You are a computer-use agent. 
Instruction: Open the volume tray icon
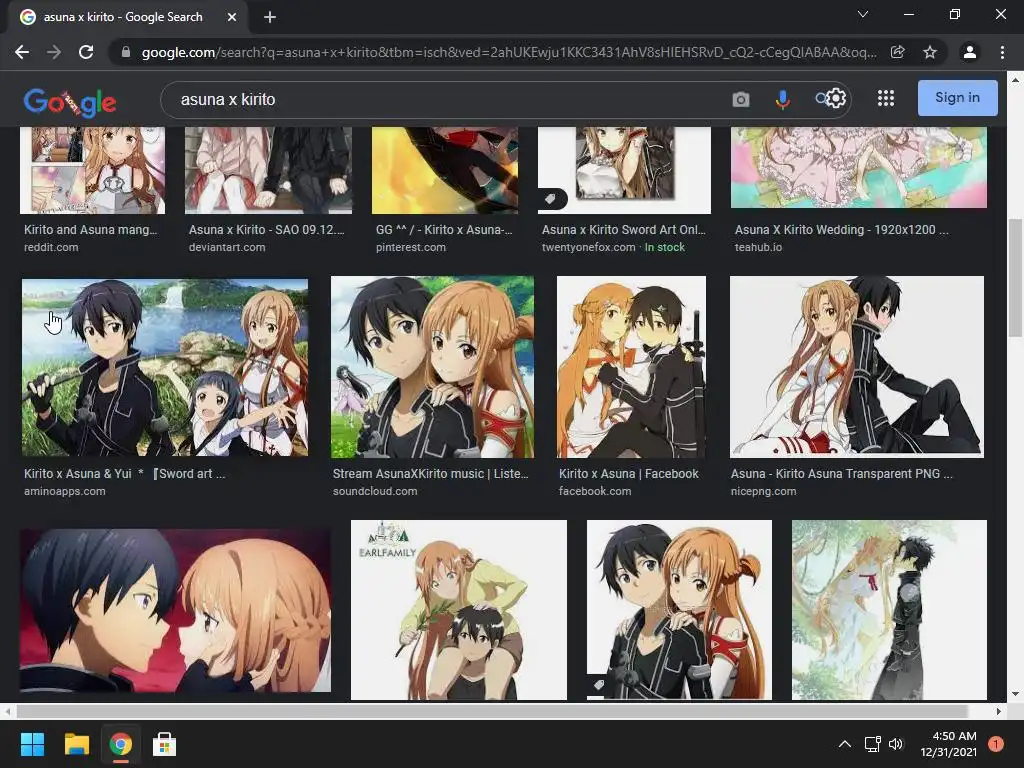tap(896, 744)
